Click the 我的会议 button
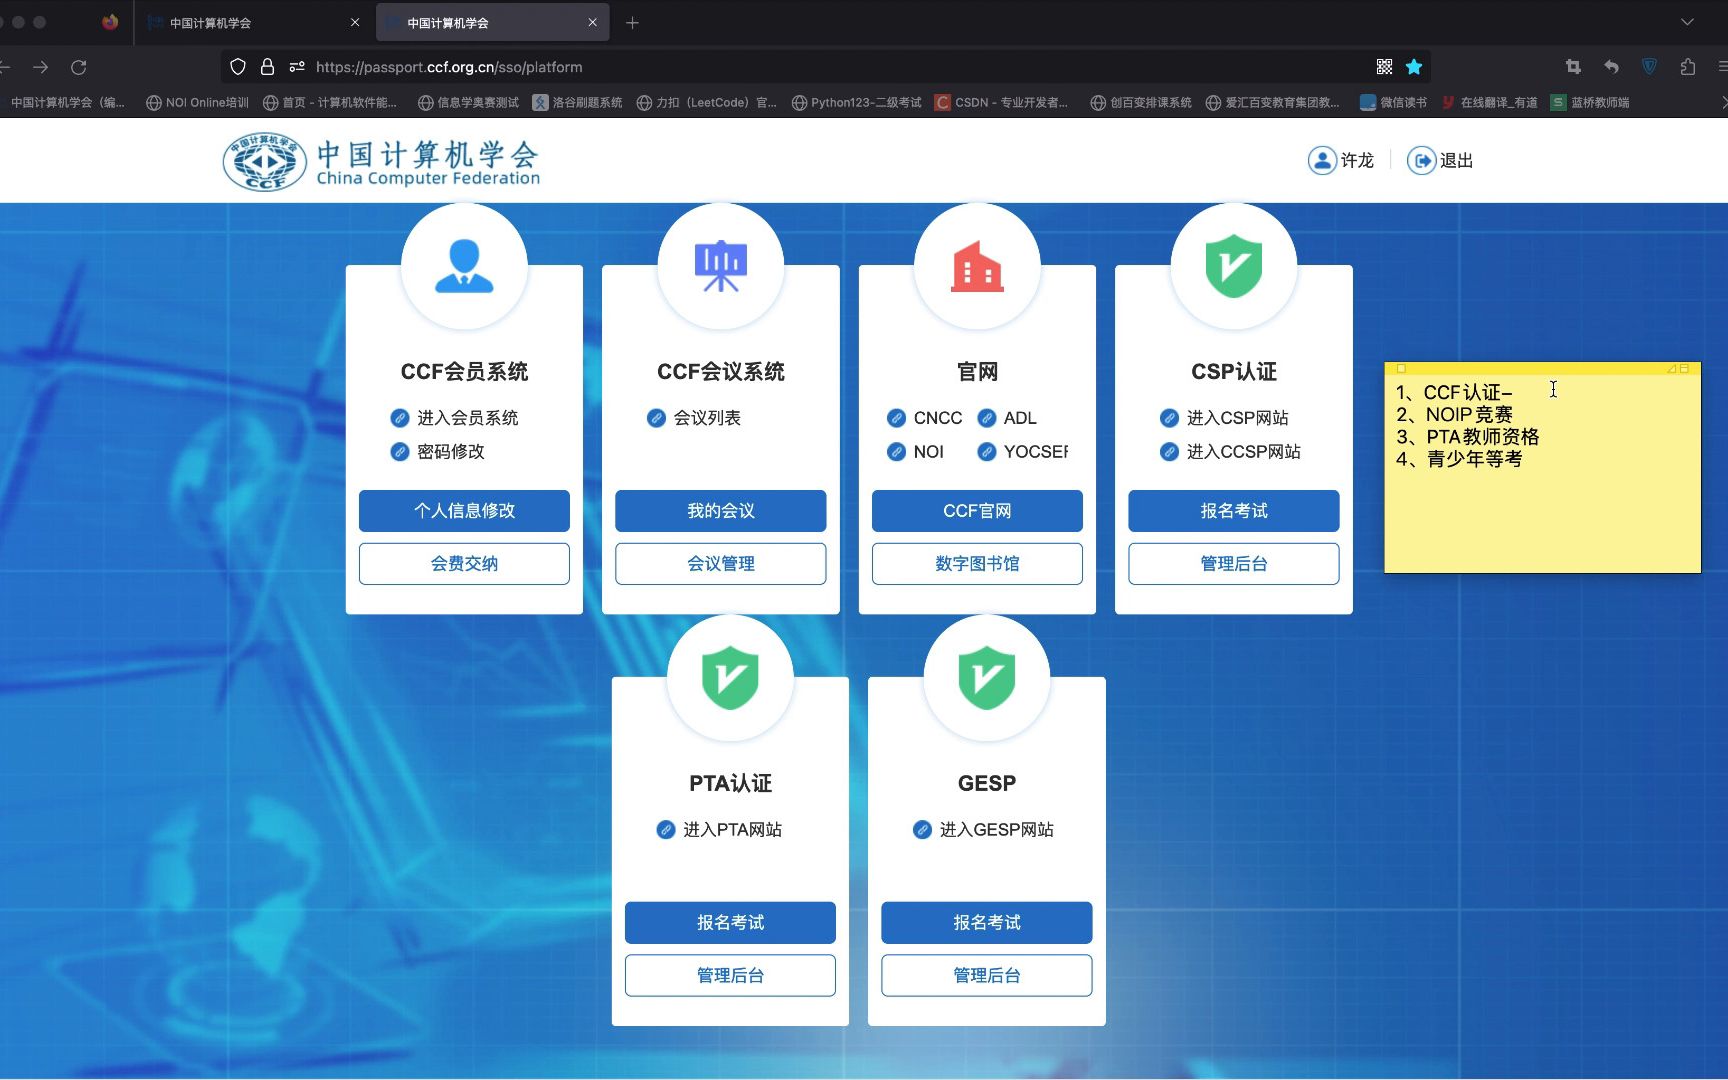The width and height of the screenshot is (1728, 1080). click(721, 511)
